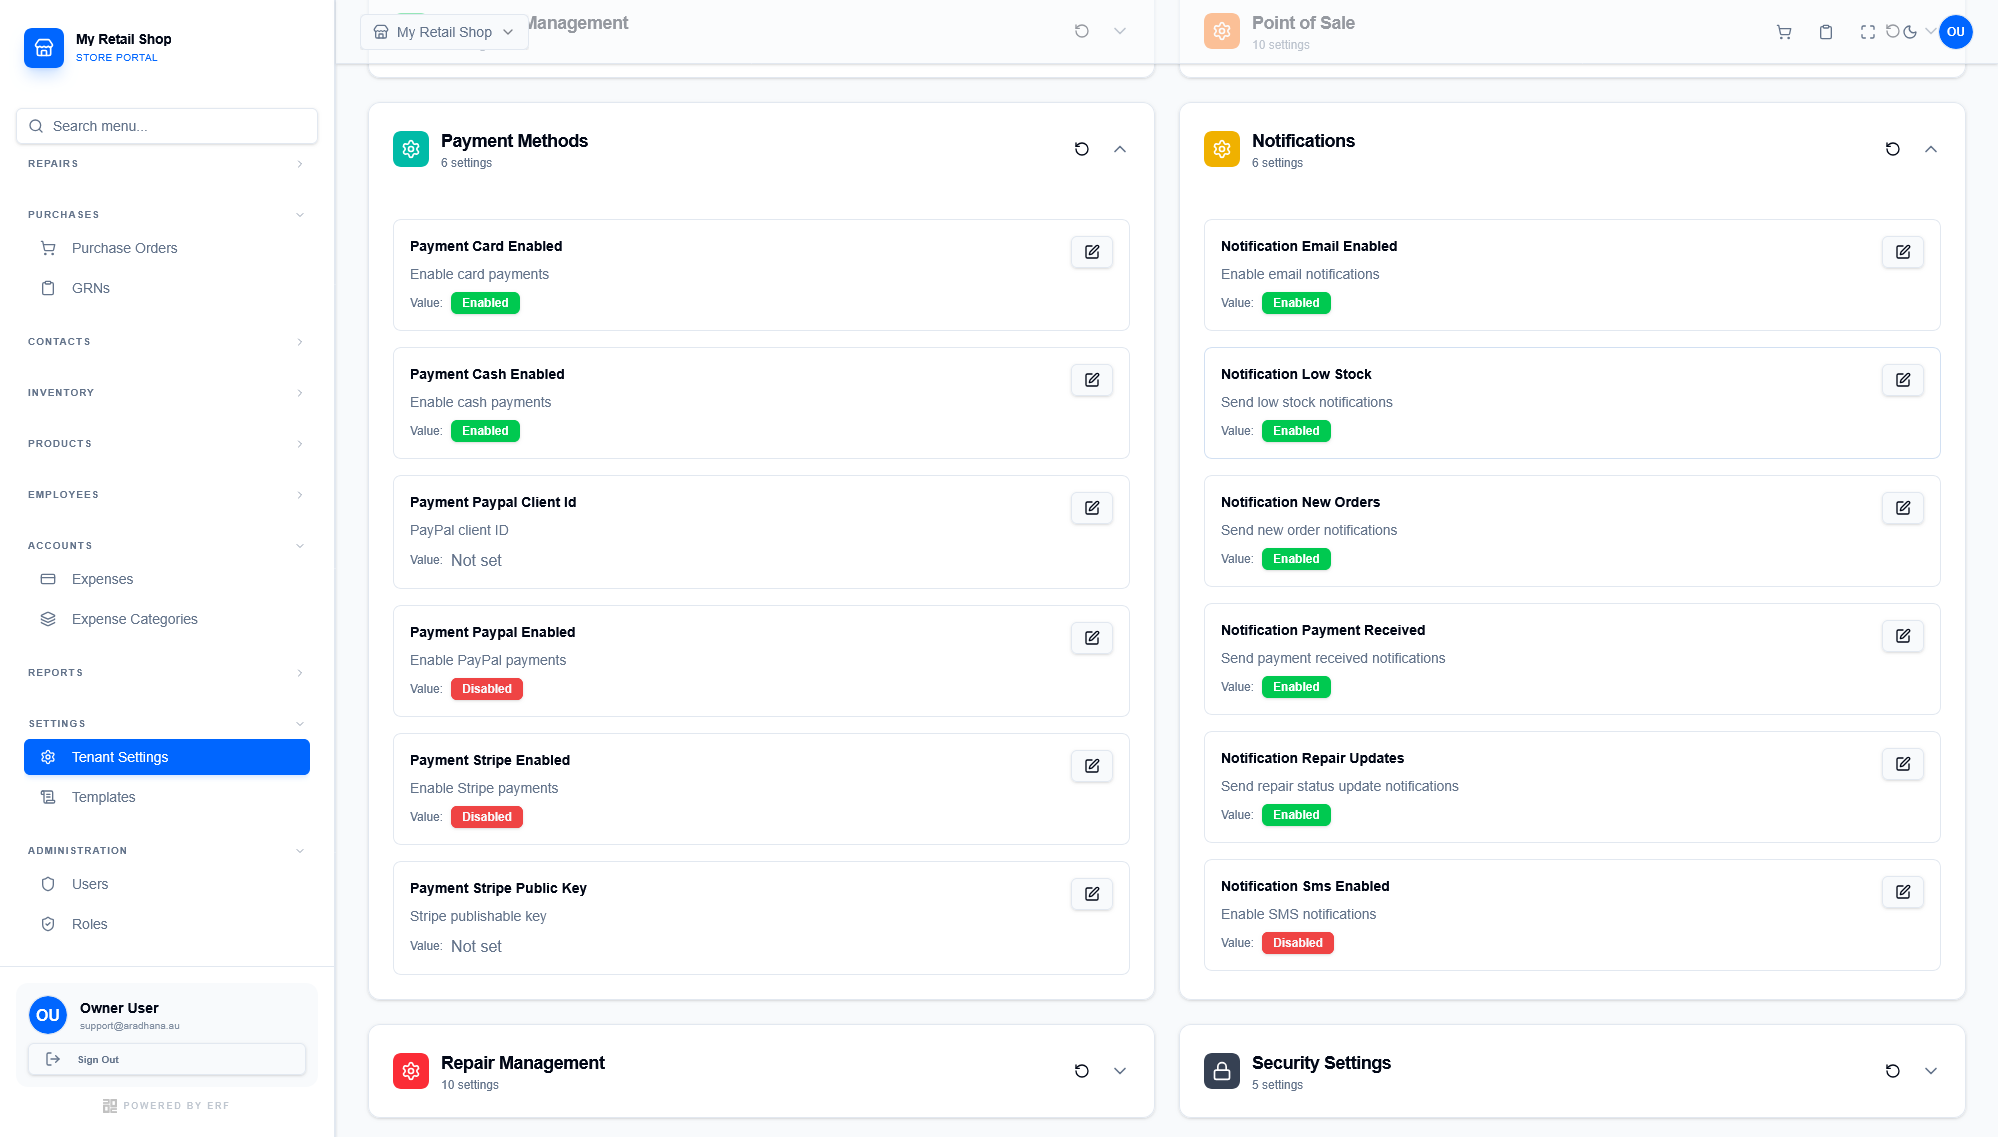Open GRNs from the sidebar
The height and width of the screenshot is (1137, 1998).
click(167, 288)
